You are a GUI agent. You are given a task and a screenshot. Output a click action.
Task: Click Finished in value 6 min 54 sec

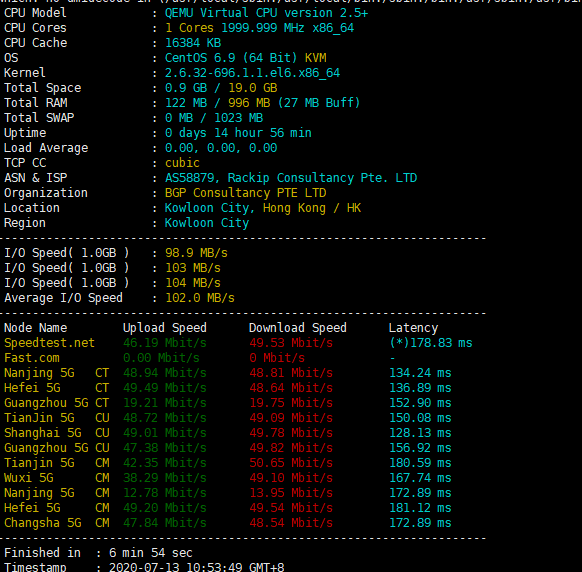(151, 553)
